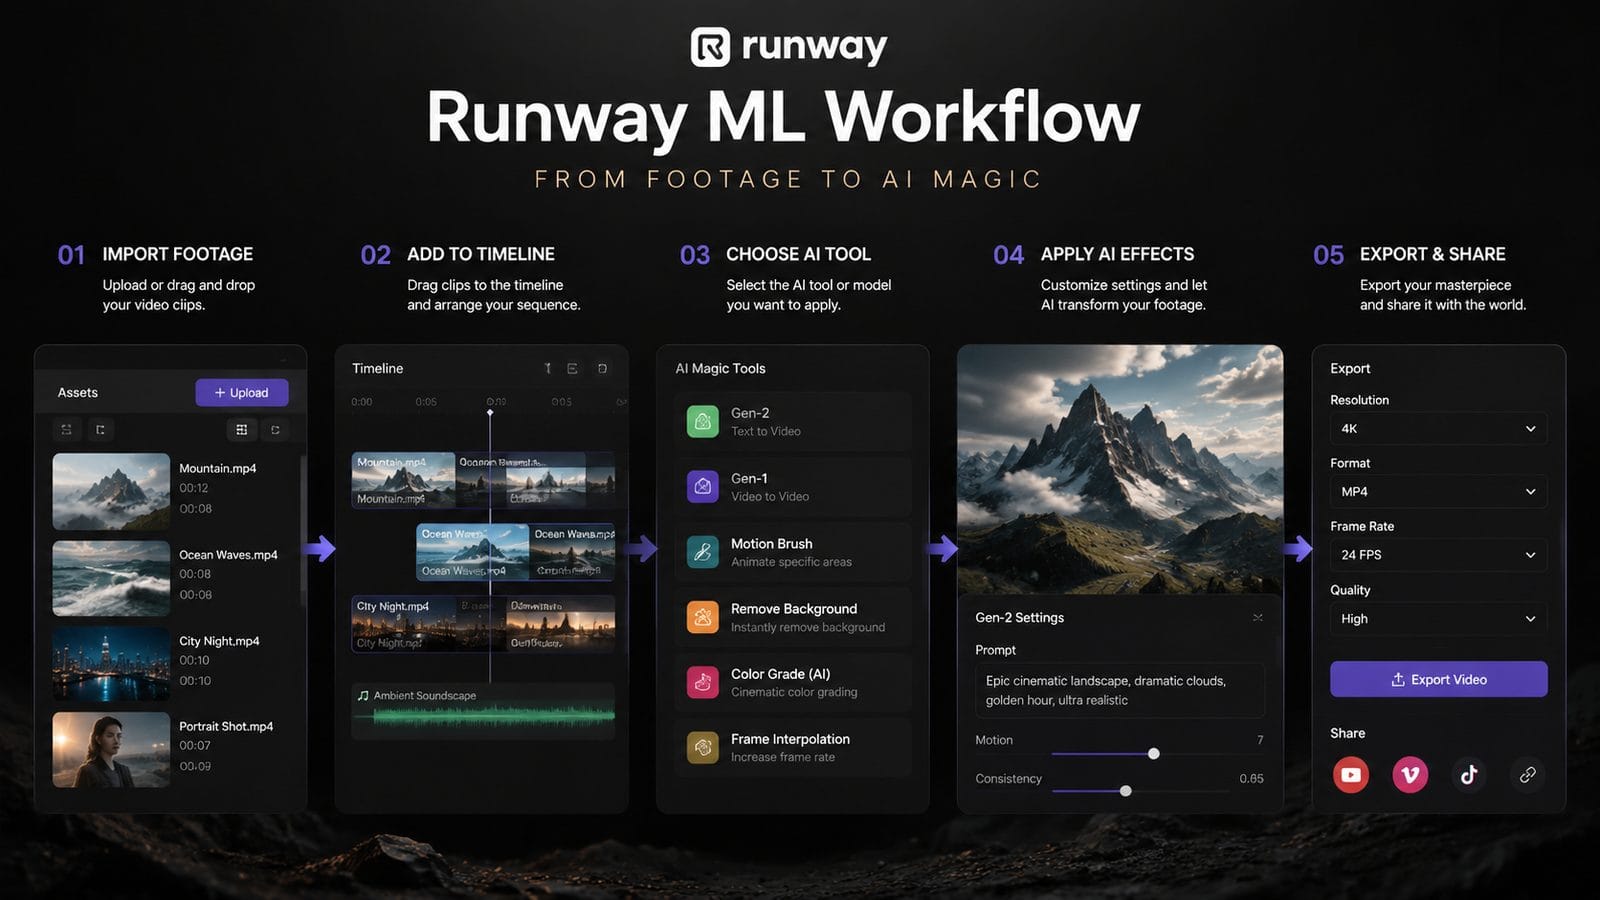Adjust the Motion slider handle
This screenshot has width=1600, height=900.
coord(1154,753)
